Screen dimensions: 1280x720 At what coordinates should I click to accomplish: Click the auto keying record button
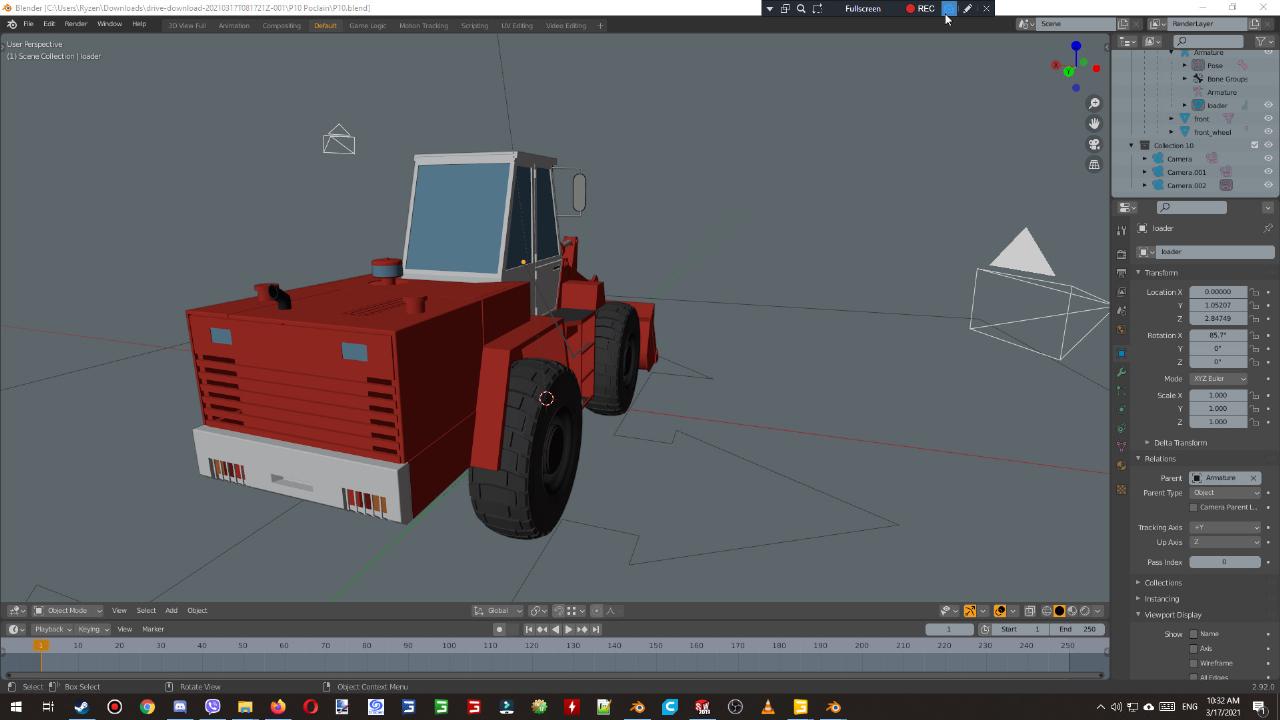click(499, 629)
